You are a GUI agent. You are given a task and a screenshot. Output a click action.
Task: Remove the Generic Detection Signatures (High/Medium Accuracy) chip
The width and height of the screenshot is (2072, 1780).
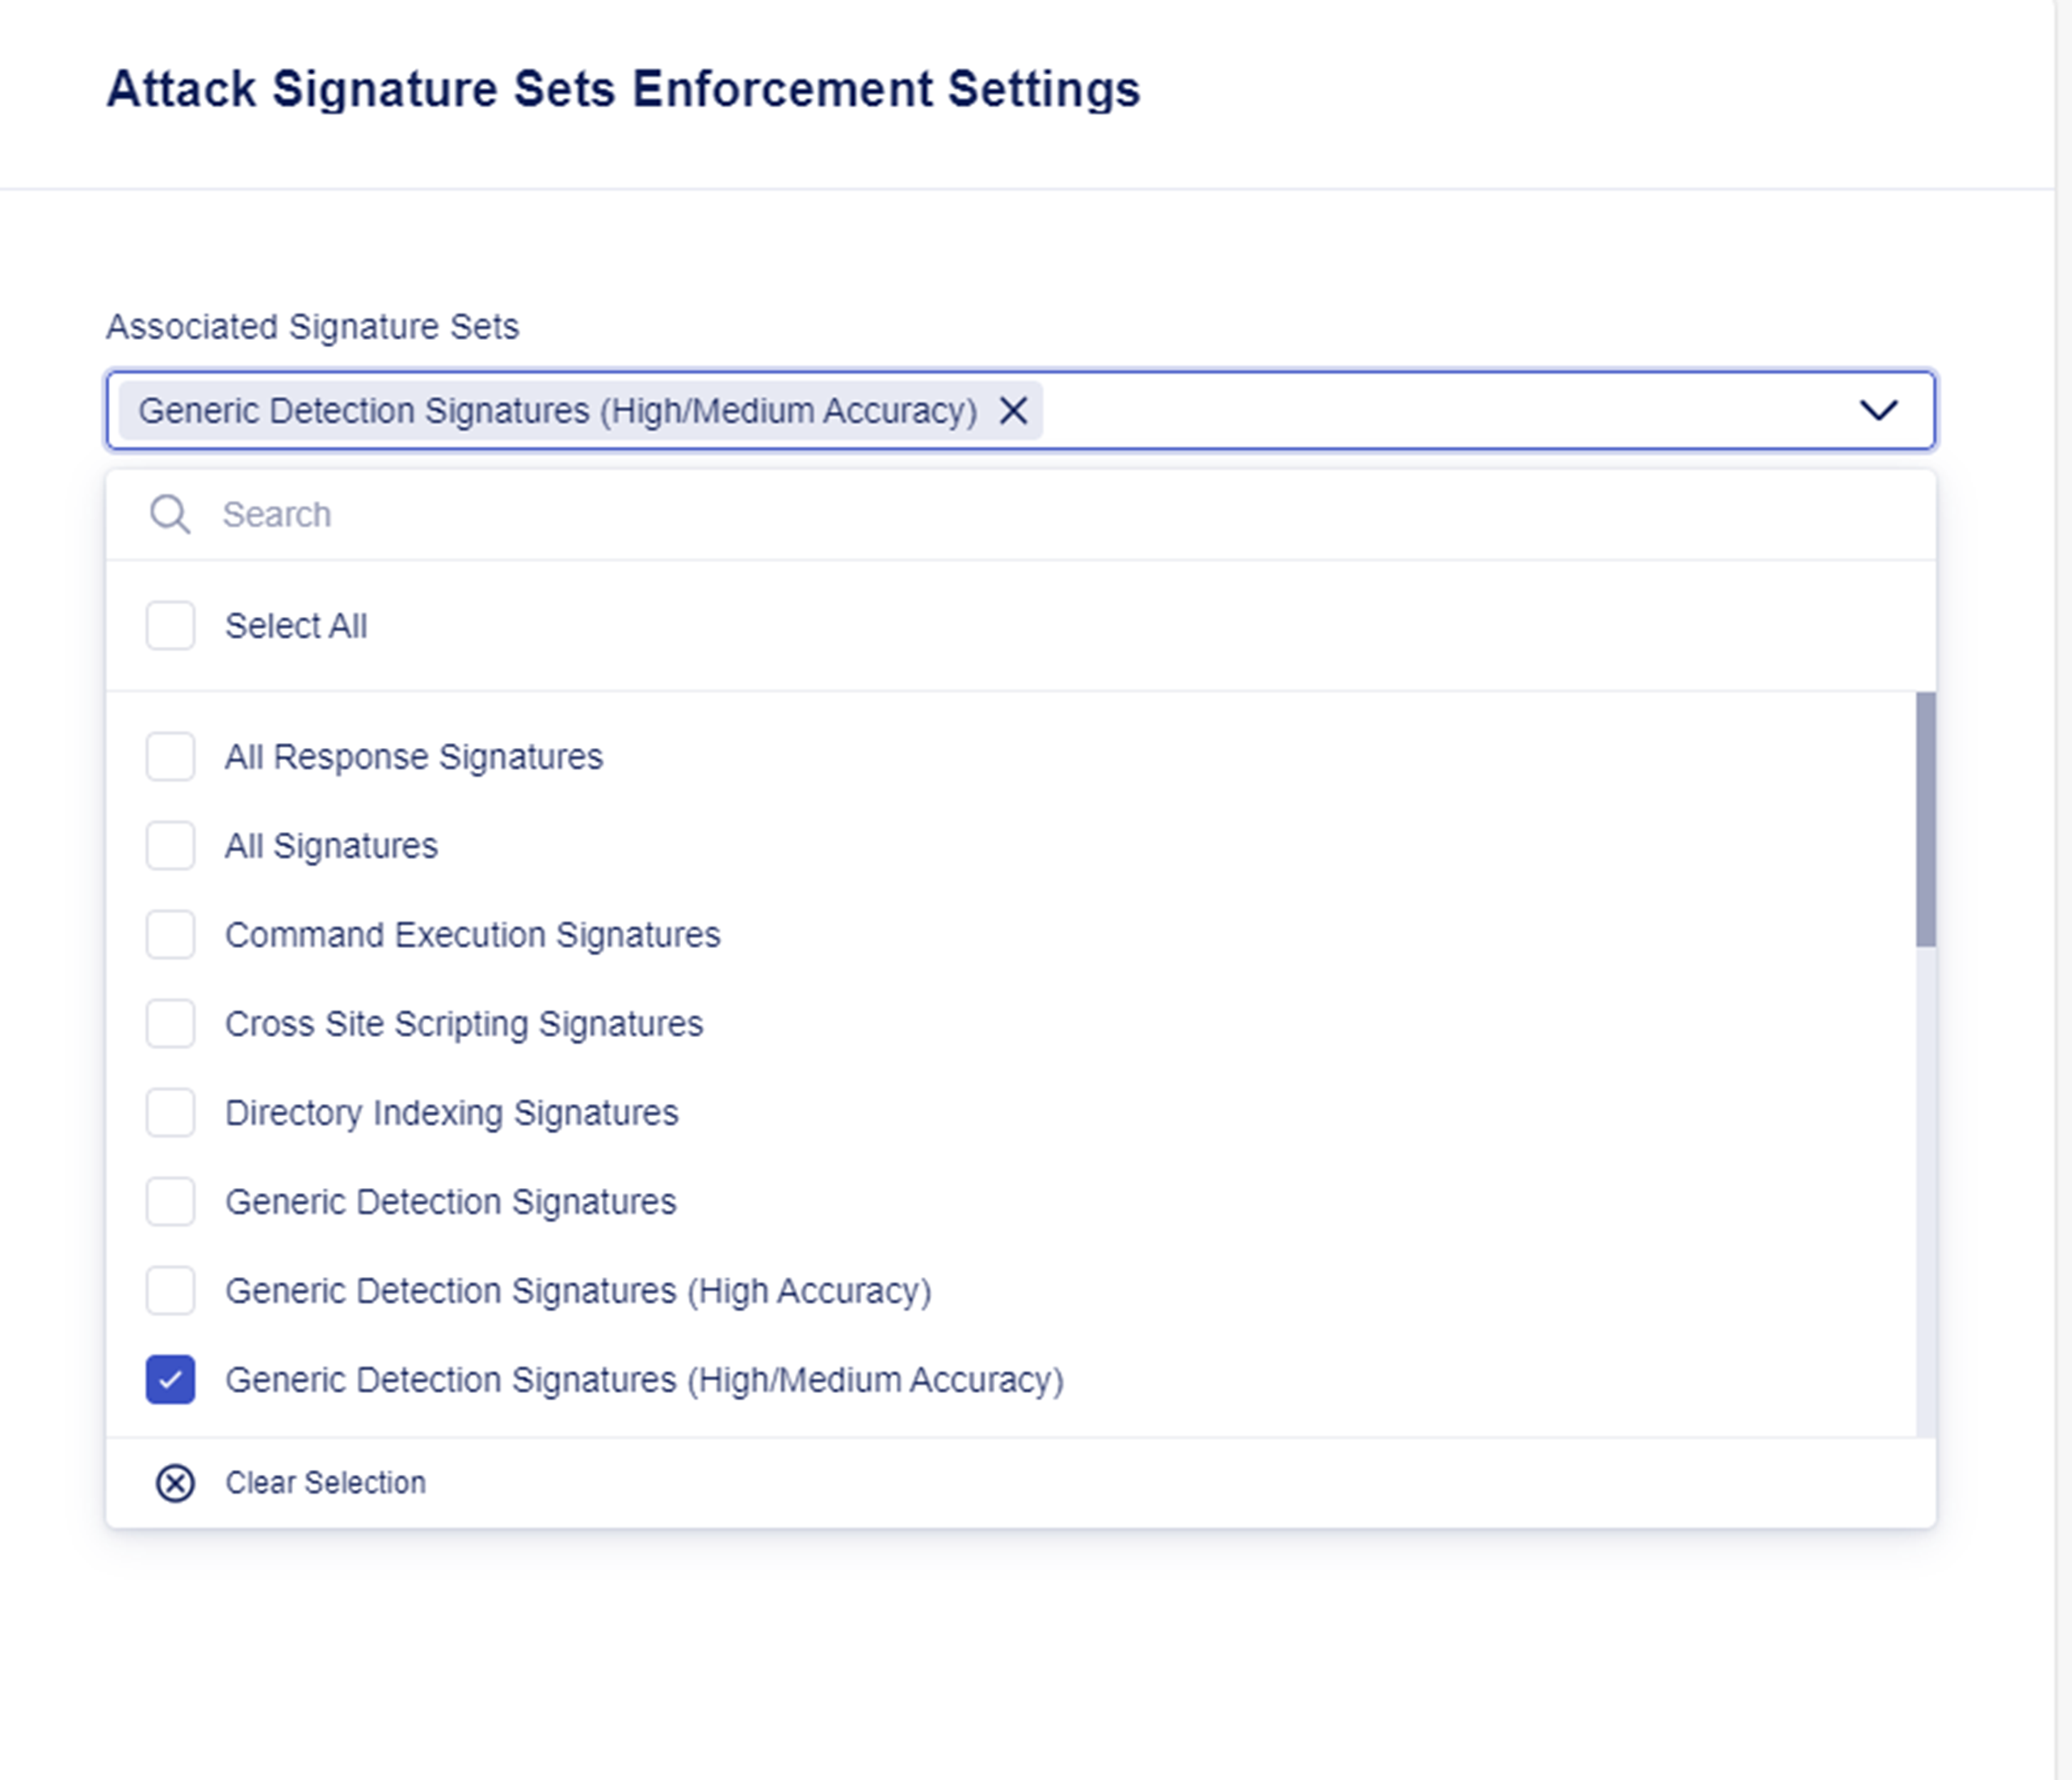[1013, 410]
